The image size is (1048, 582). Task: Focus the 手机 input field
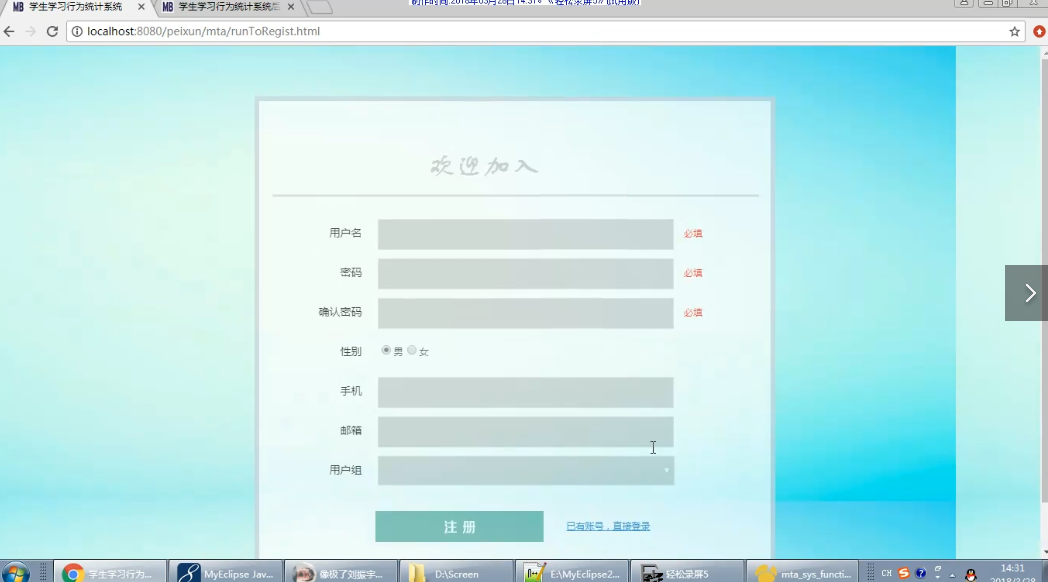[x=525, y=392]
